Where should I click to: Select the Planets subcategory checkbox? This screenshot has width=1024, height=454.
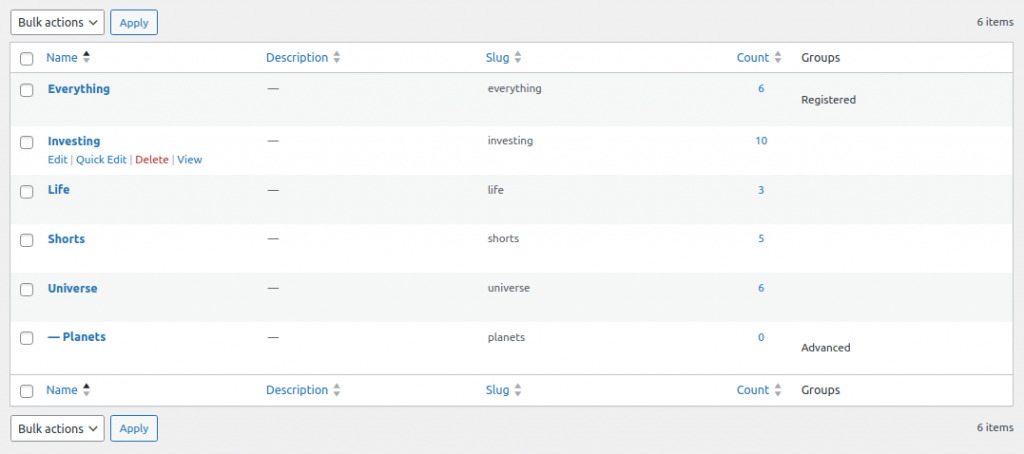27,338
